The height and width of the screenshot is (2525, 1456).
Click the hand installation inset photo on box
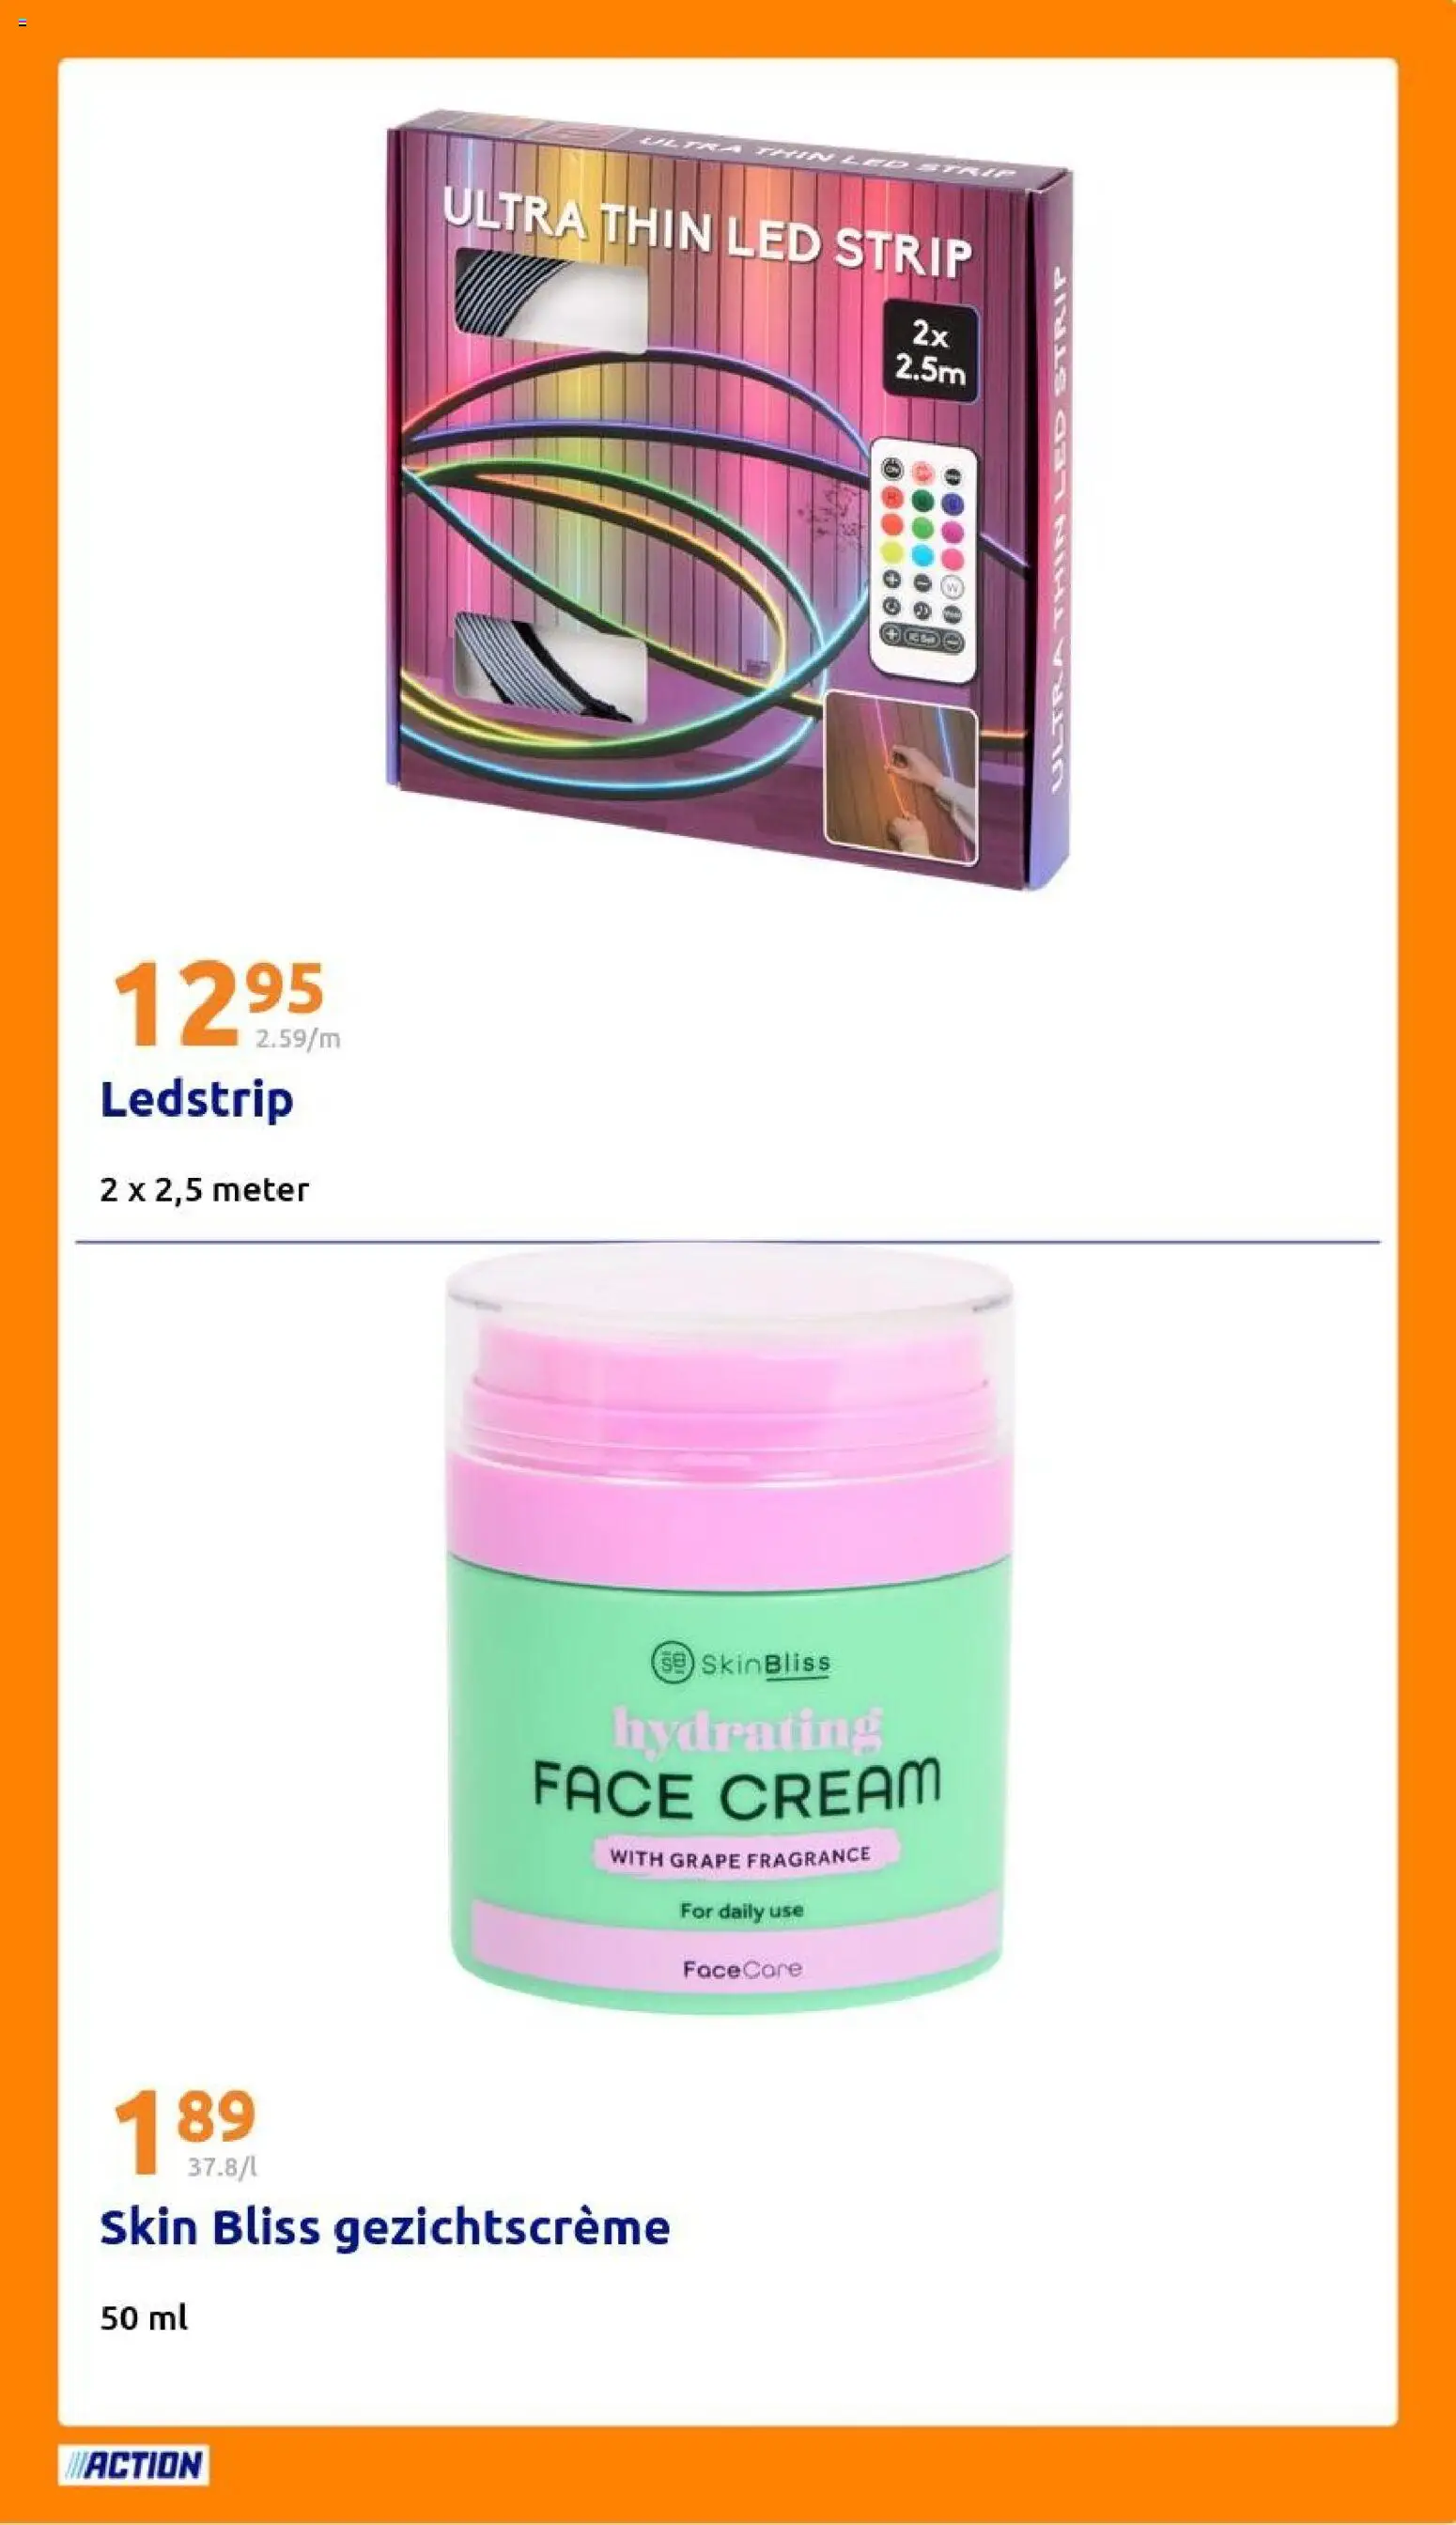(900, 777)
